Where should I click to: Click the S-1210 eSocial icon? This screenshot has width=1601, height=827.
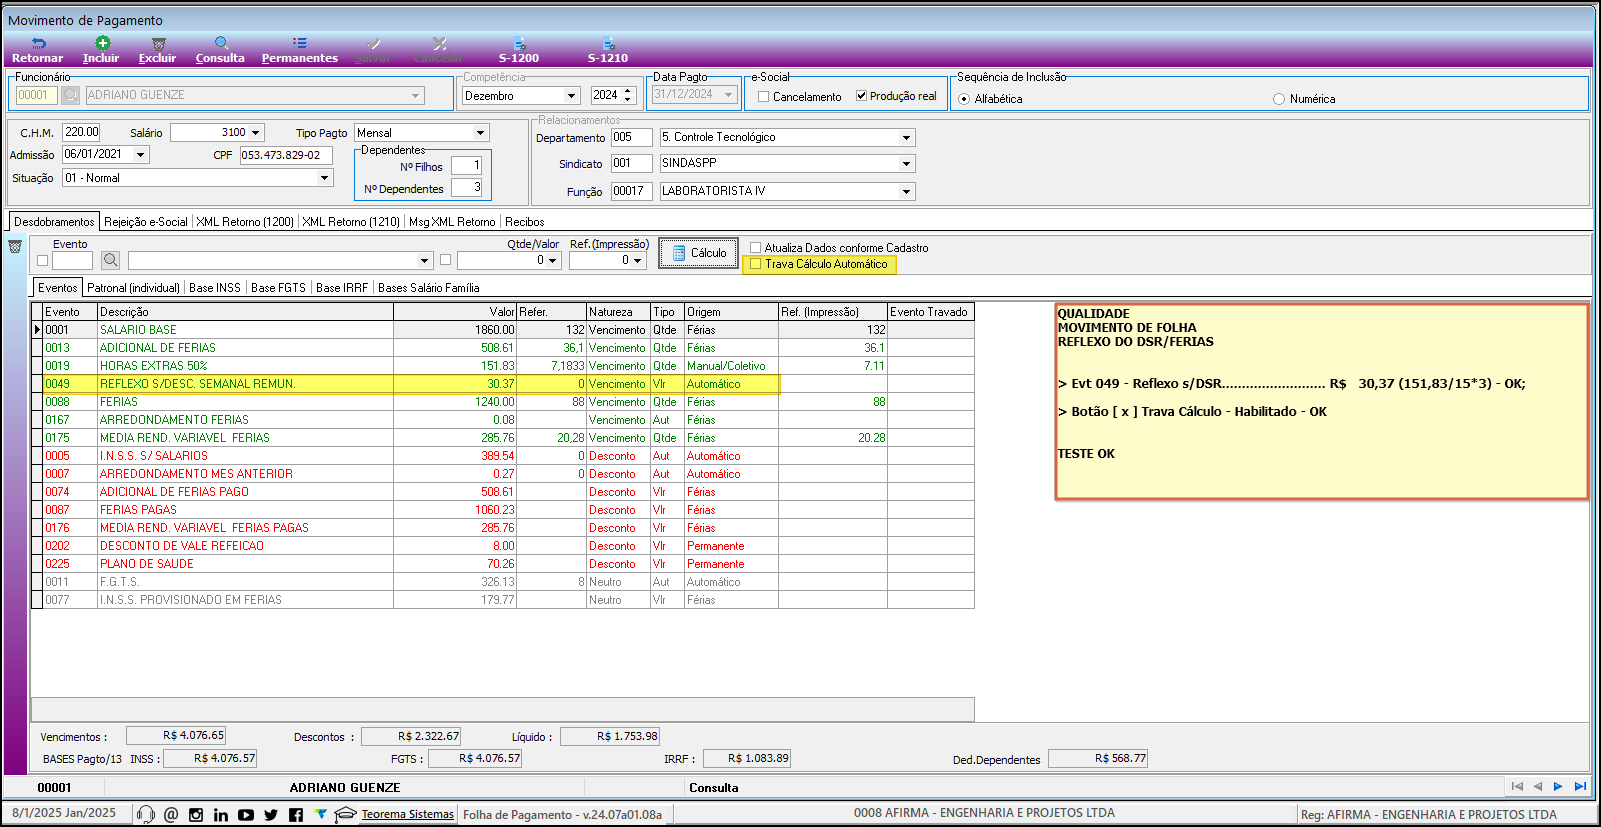608,43
